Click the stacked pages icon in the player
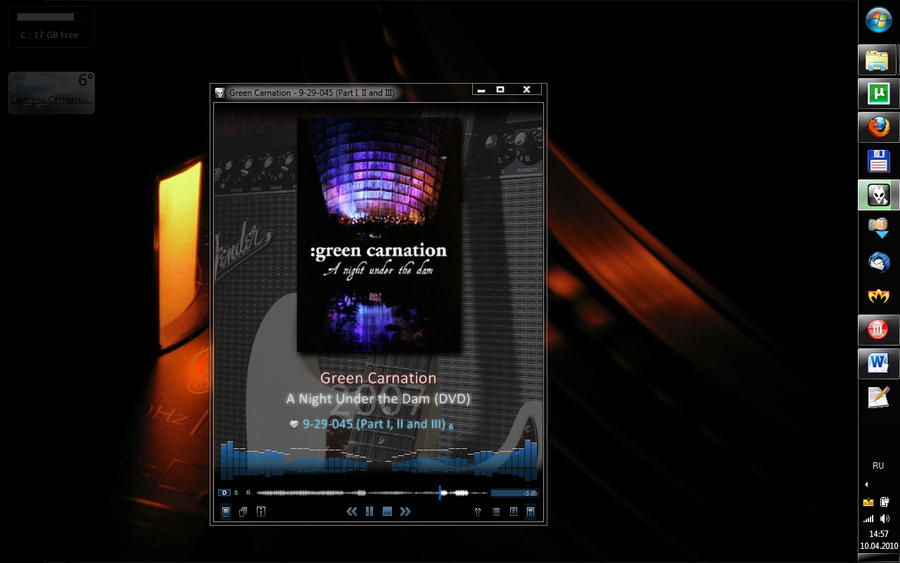The width and height of the screenshot is (900, 563). [x=243, y=511]
